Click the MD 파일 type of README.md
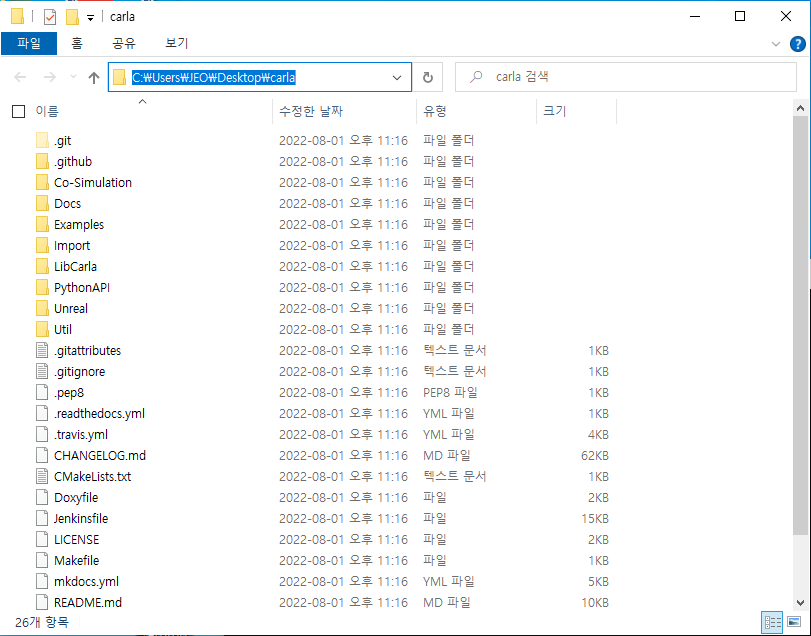 (x=447, y=602)
